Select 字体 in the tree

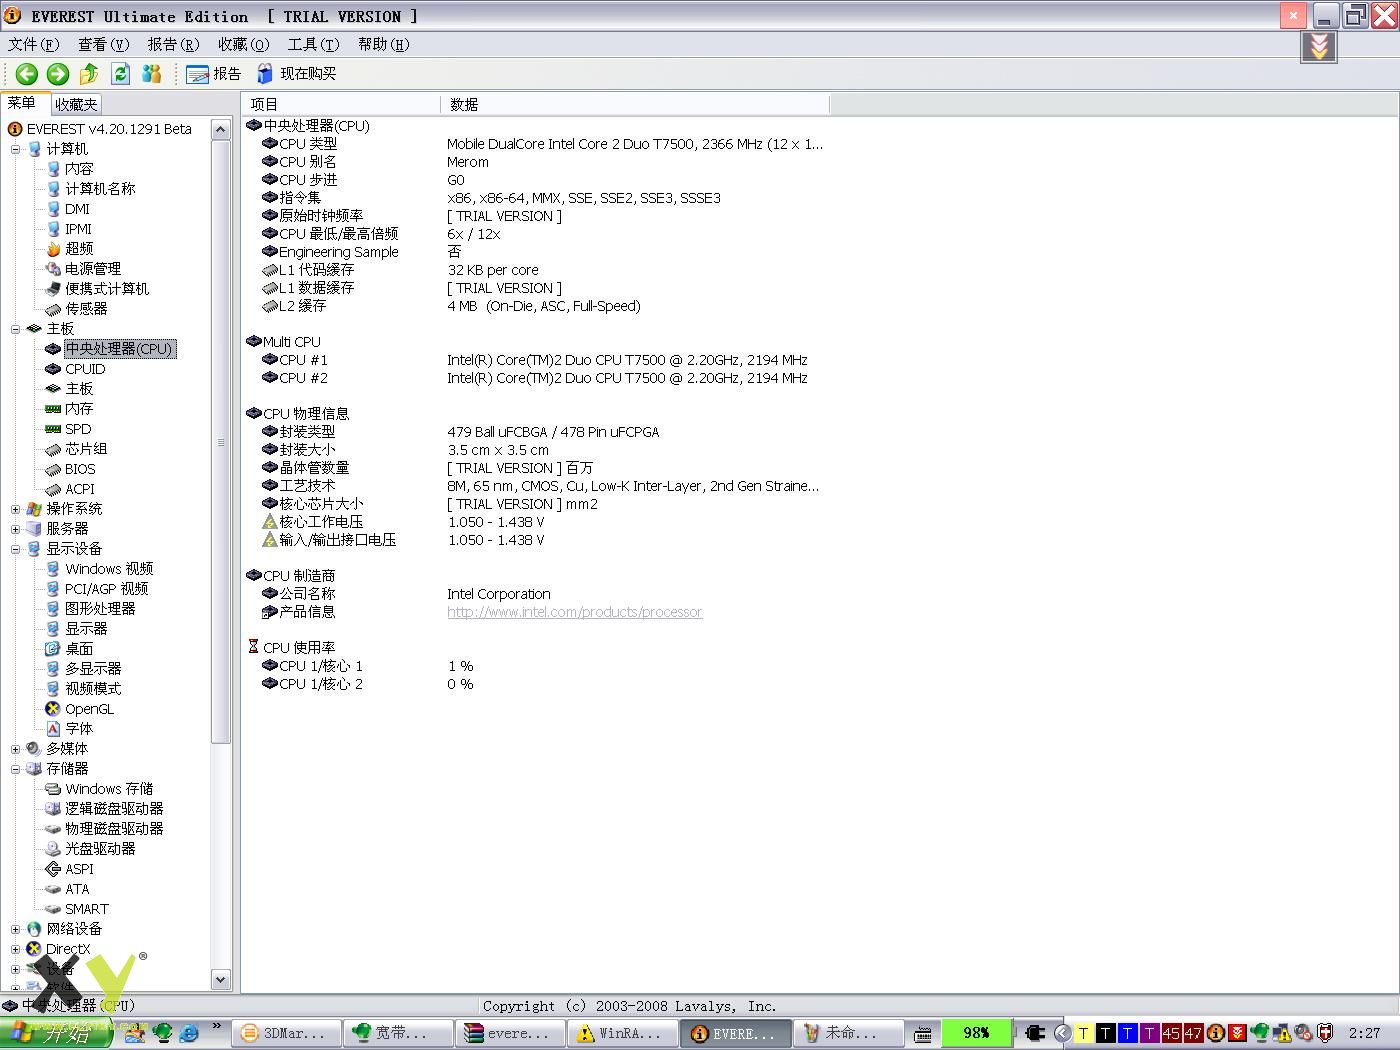point(79,729)
